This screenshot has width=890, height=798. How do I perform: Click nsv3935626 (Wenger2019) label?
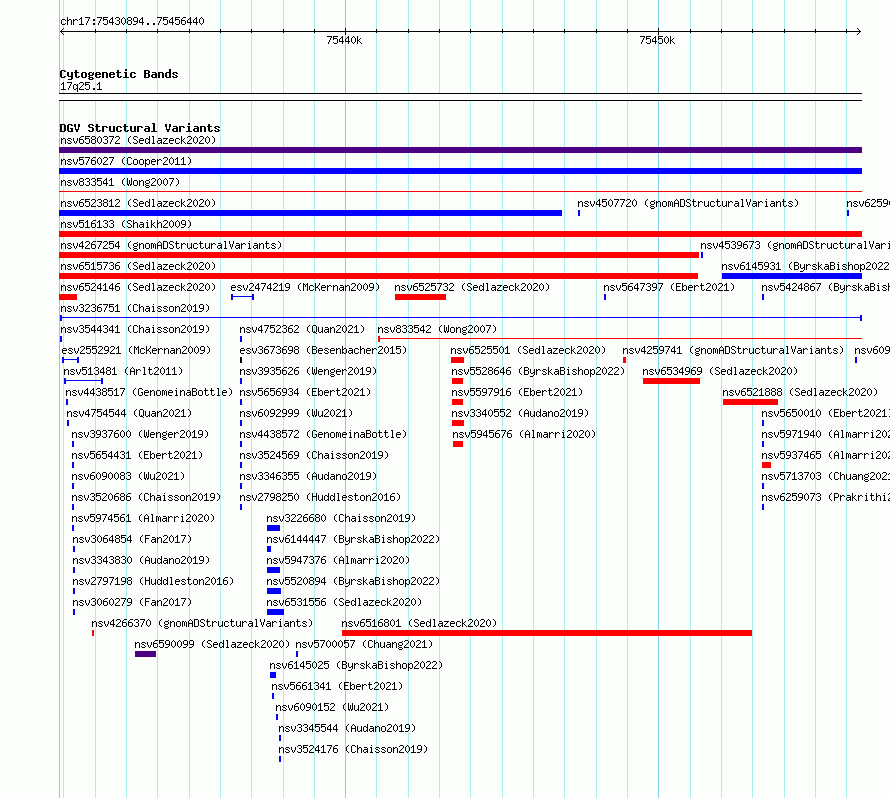coord(308,371)
